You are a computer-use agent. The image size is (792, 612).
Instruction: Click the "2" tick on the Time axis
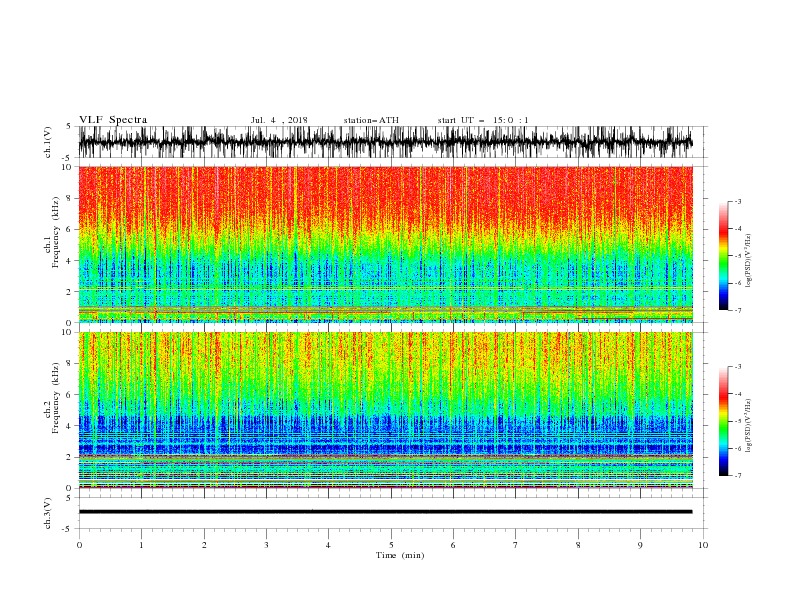pyautogui.click(x=204, y=545)
